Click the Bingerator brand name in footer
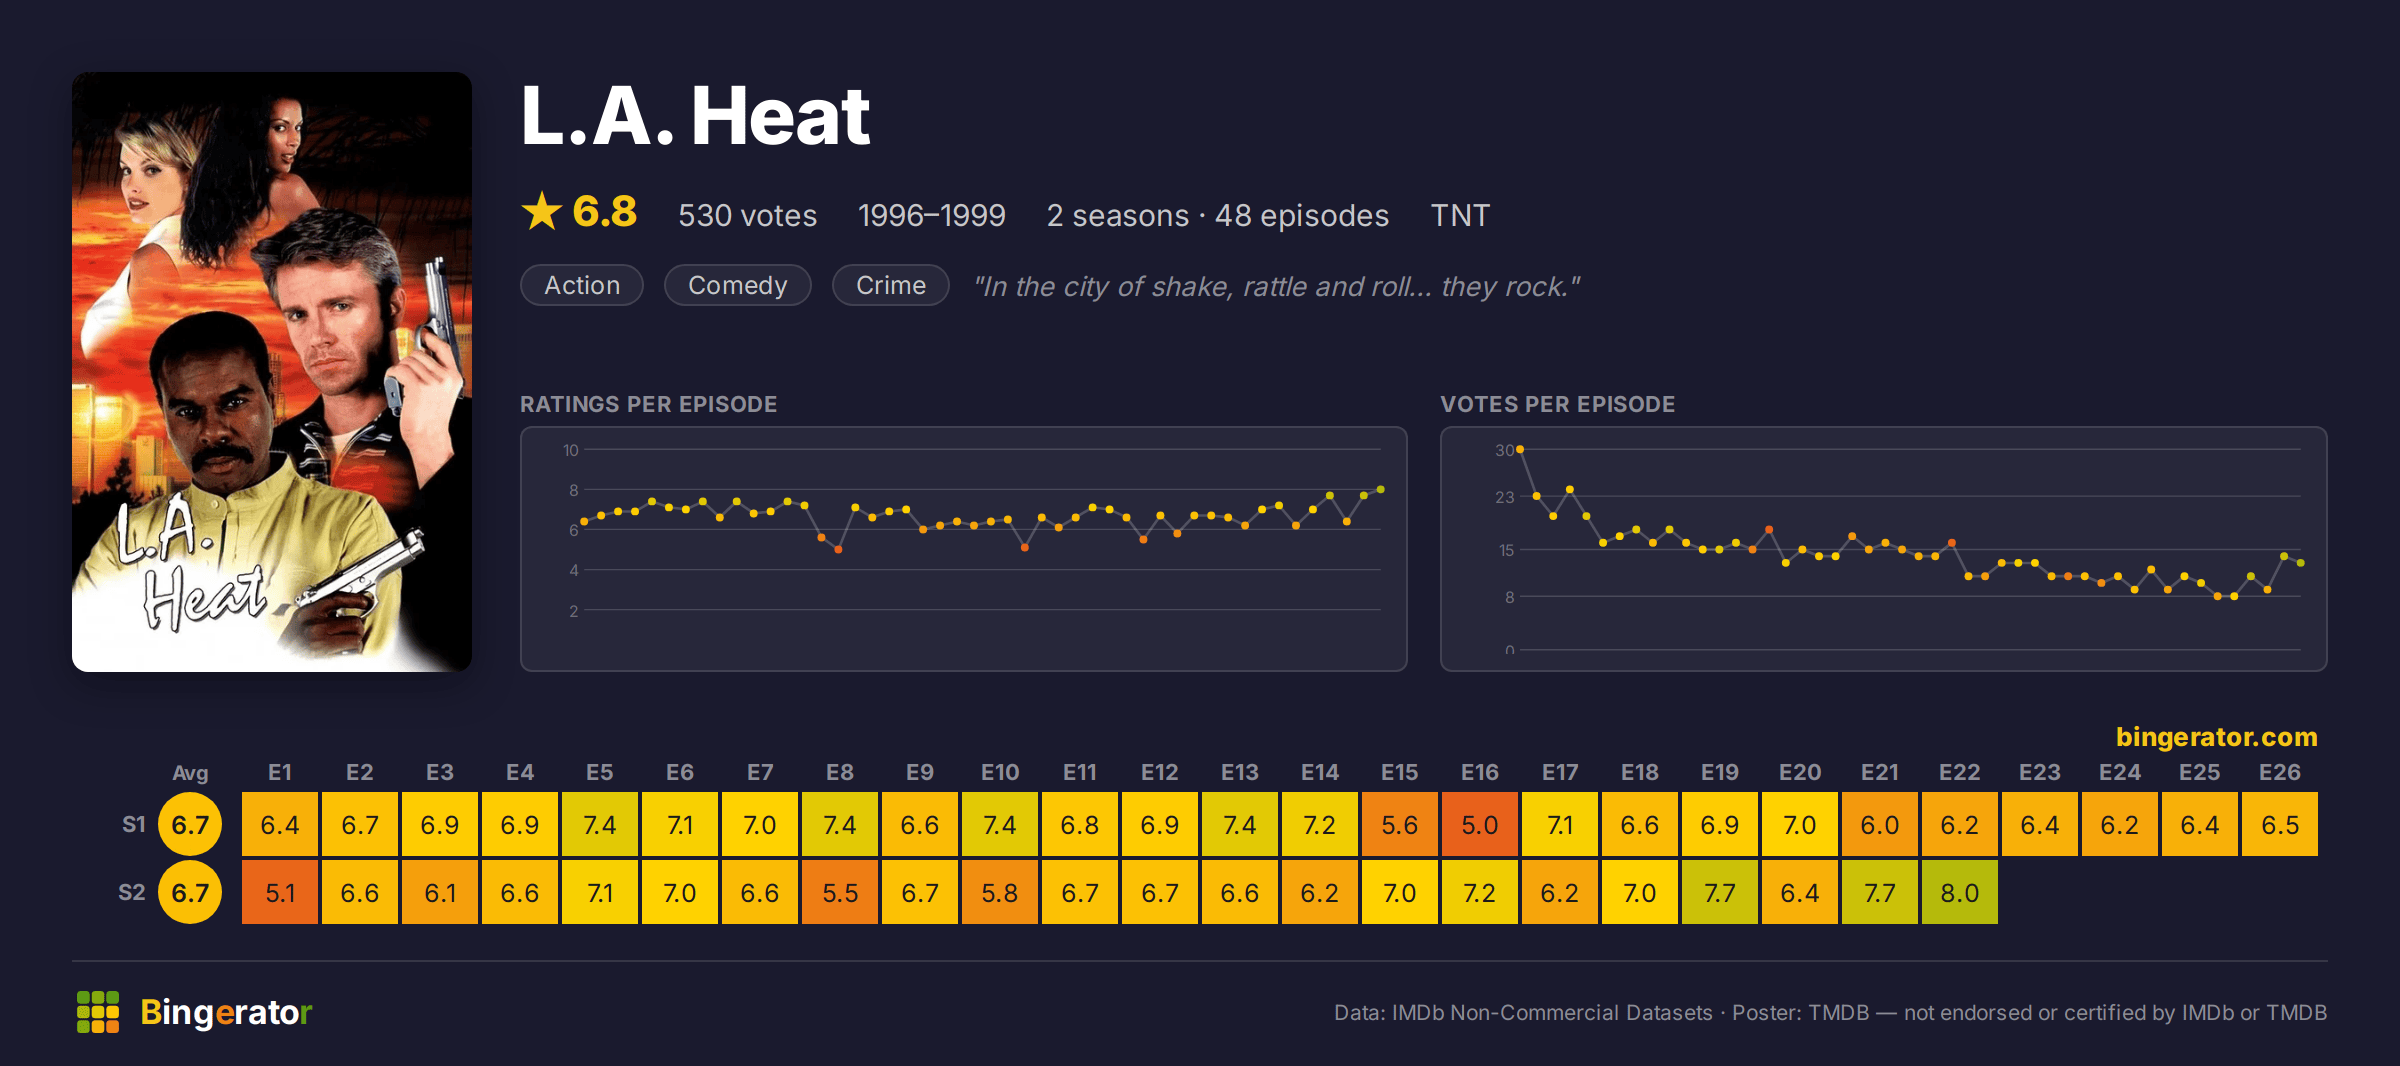Screen dimensions: 2400x1066 click(x=226, y=1012)
